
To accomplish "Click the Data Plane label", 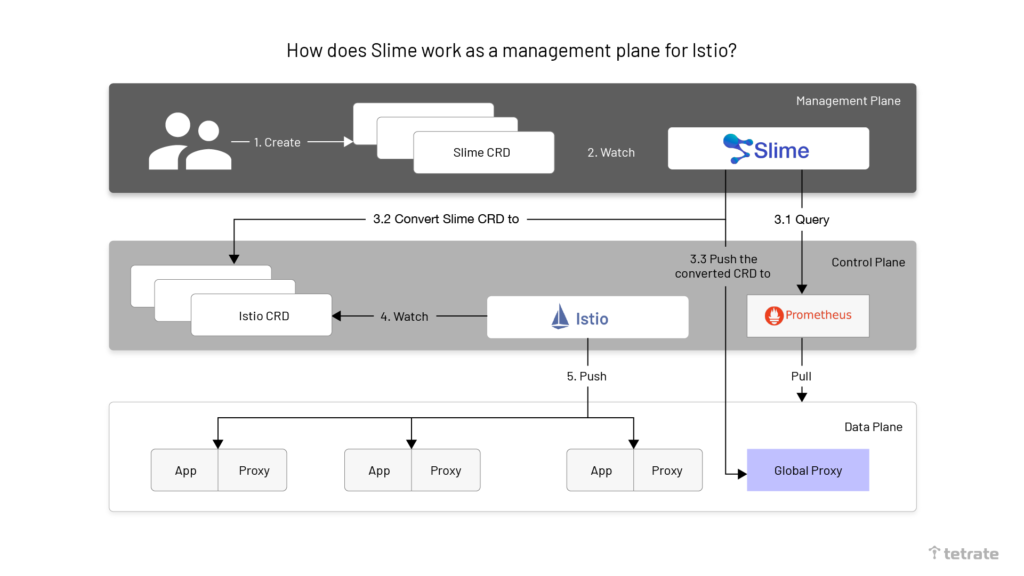I will pos(873,427).
